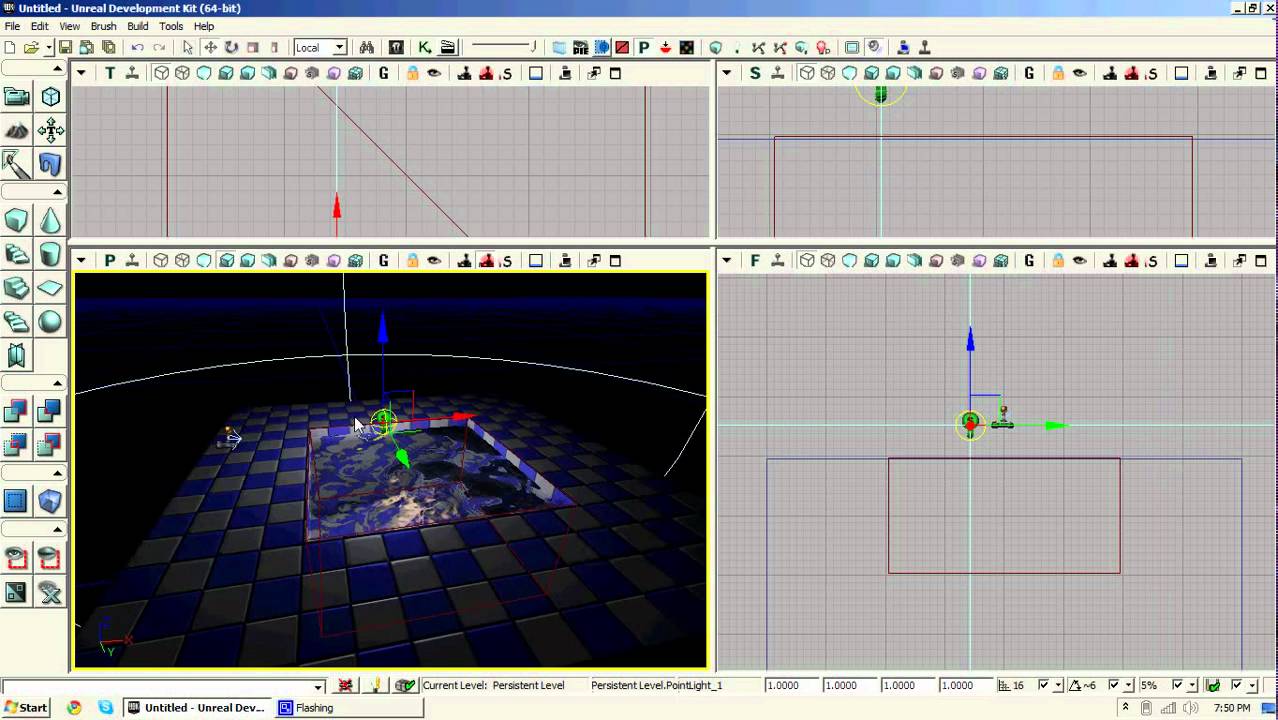1278x720 pixels.
Task: Open the Find Actors binoculars tool
Action: coord(367,47)
